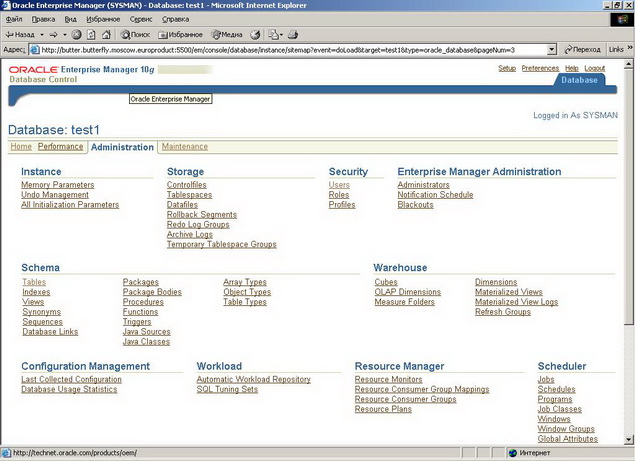
Task: Open the Сервис menu
Action: 141,19
